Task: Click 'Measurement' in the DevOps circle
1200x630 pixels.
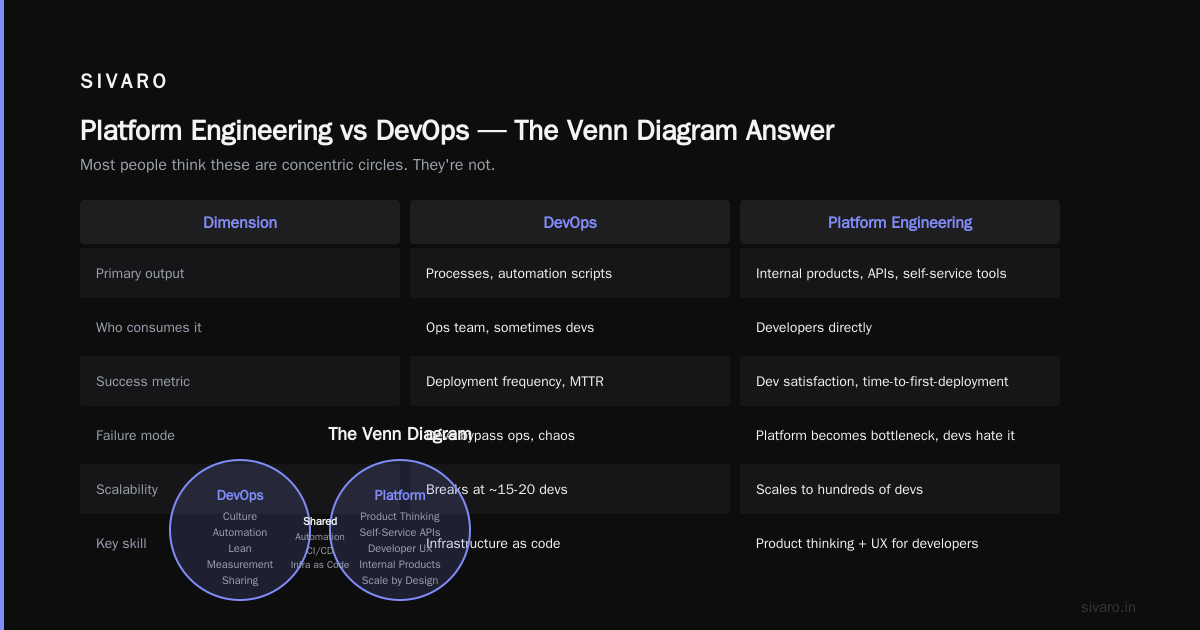Action: click(240, 564)
